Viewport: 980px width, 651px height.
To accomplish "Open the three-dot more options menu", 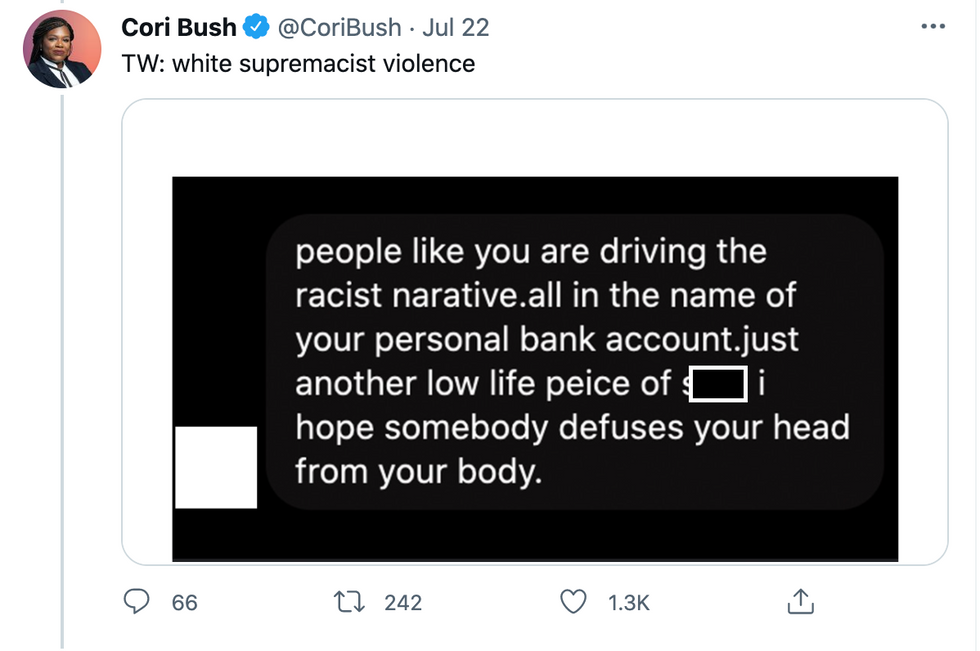I will click(x=932, y=27).
